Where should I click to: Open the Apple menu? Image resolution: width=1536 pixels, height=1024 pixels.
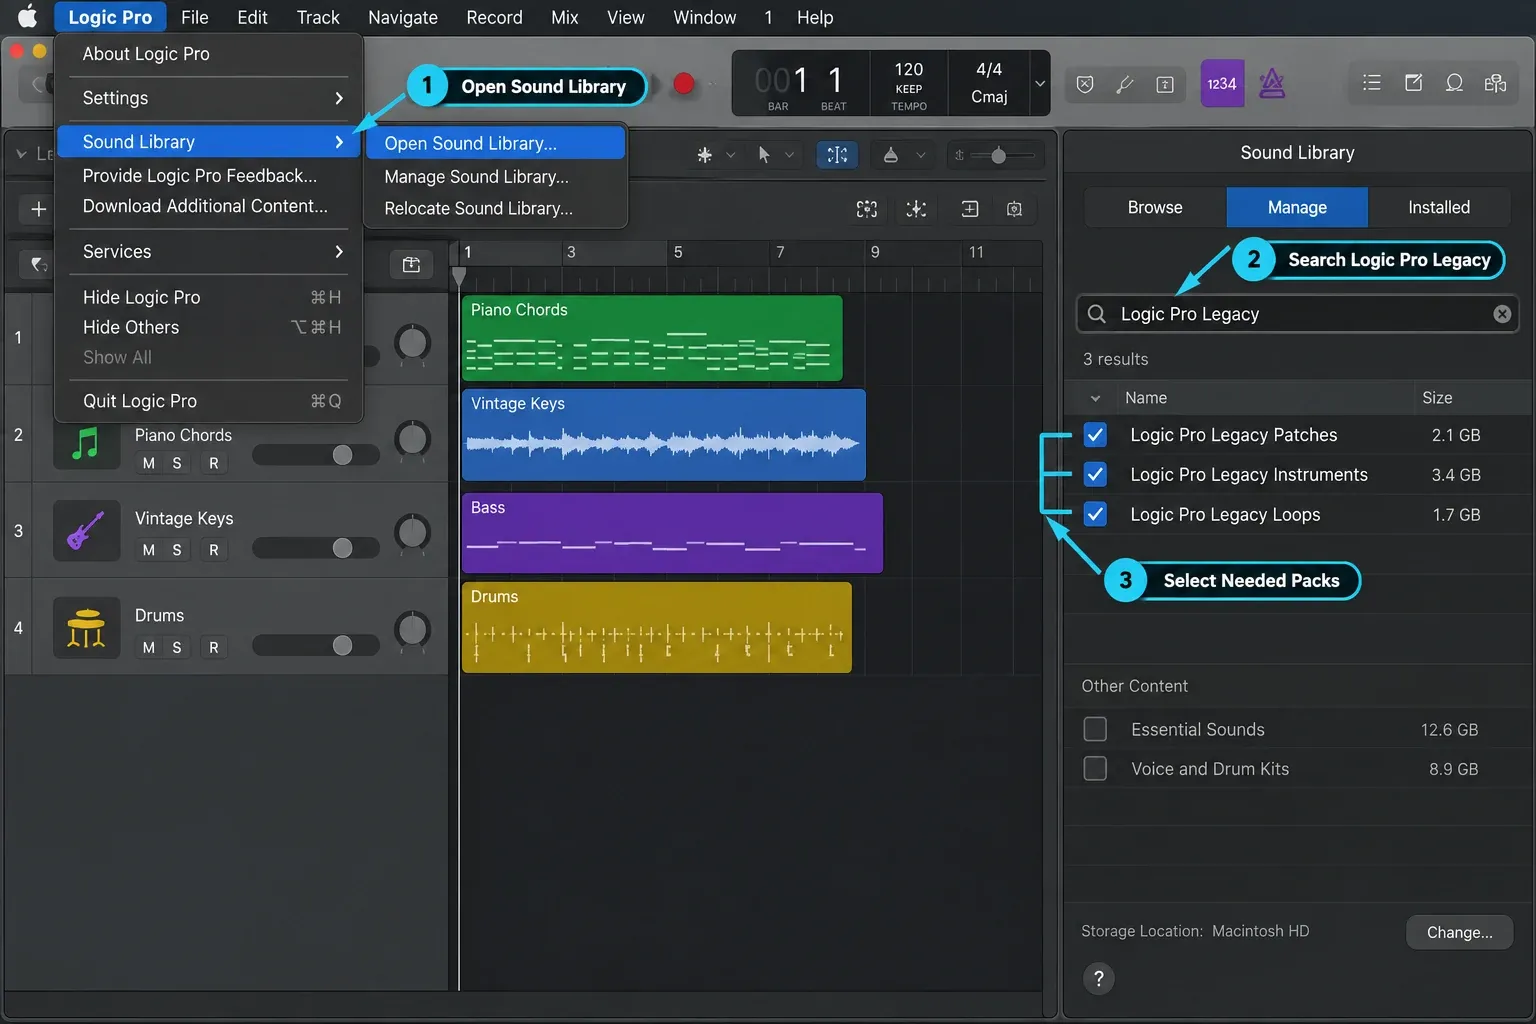click(x=27, y=17)
